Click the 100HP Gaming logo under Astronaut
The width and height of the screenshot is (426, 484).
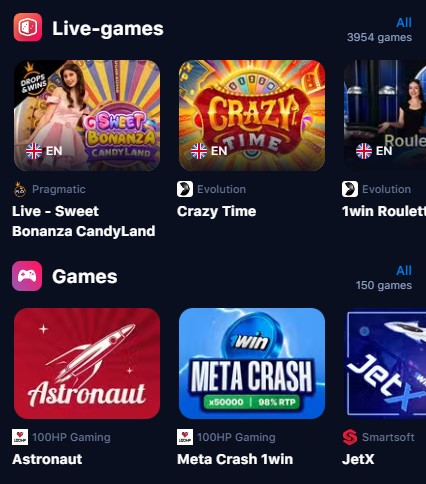pyautogui.click(x=20, y=437)
